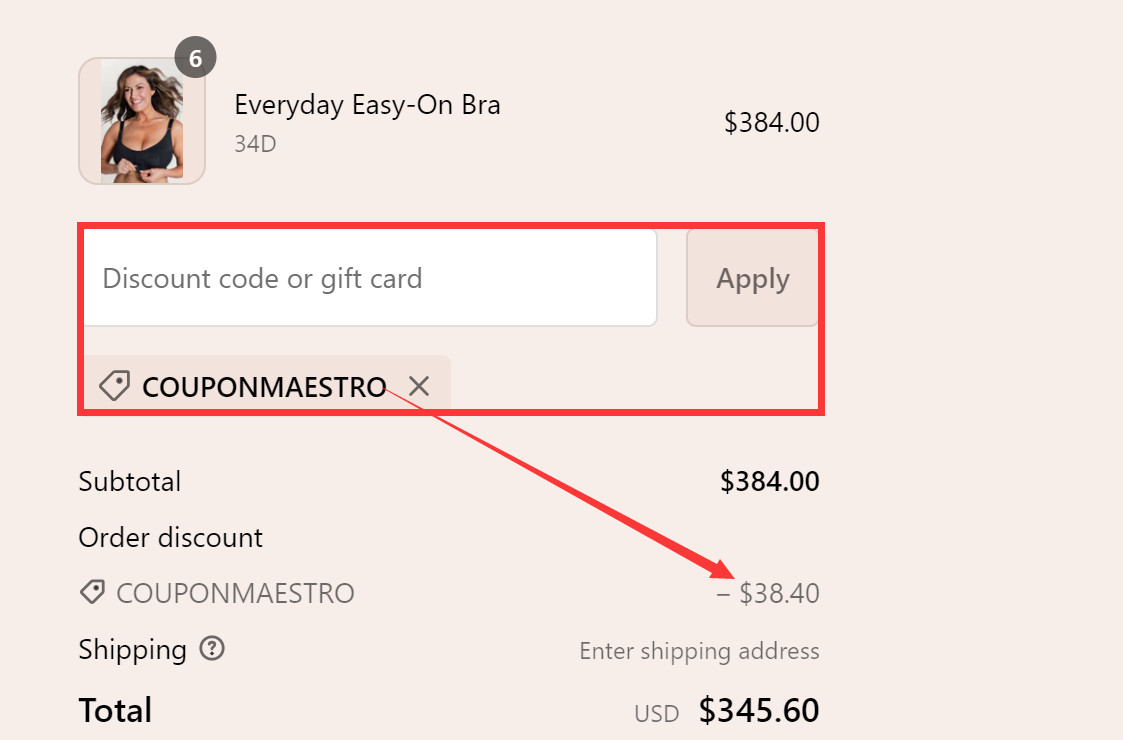
Task: Click the $384.00 item price
Action: [x=771, y=122]
